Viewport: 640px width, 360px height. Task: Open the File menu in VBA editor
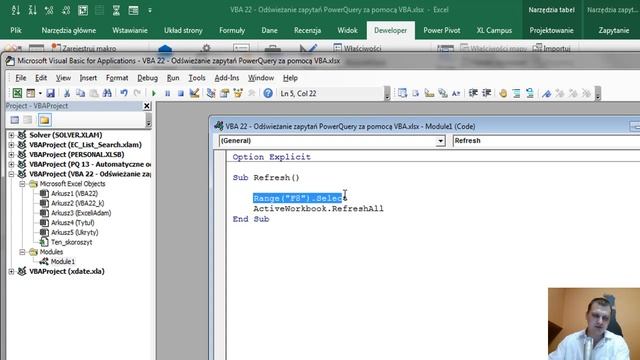click(x=20, y=78)
